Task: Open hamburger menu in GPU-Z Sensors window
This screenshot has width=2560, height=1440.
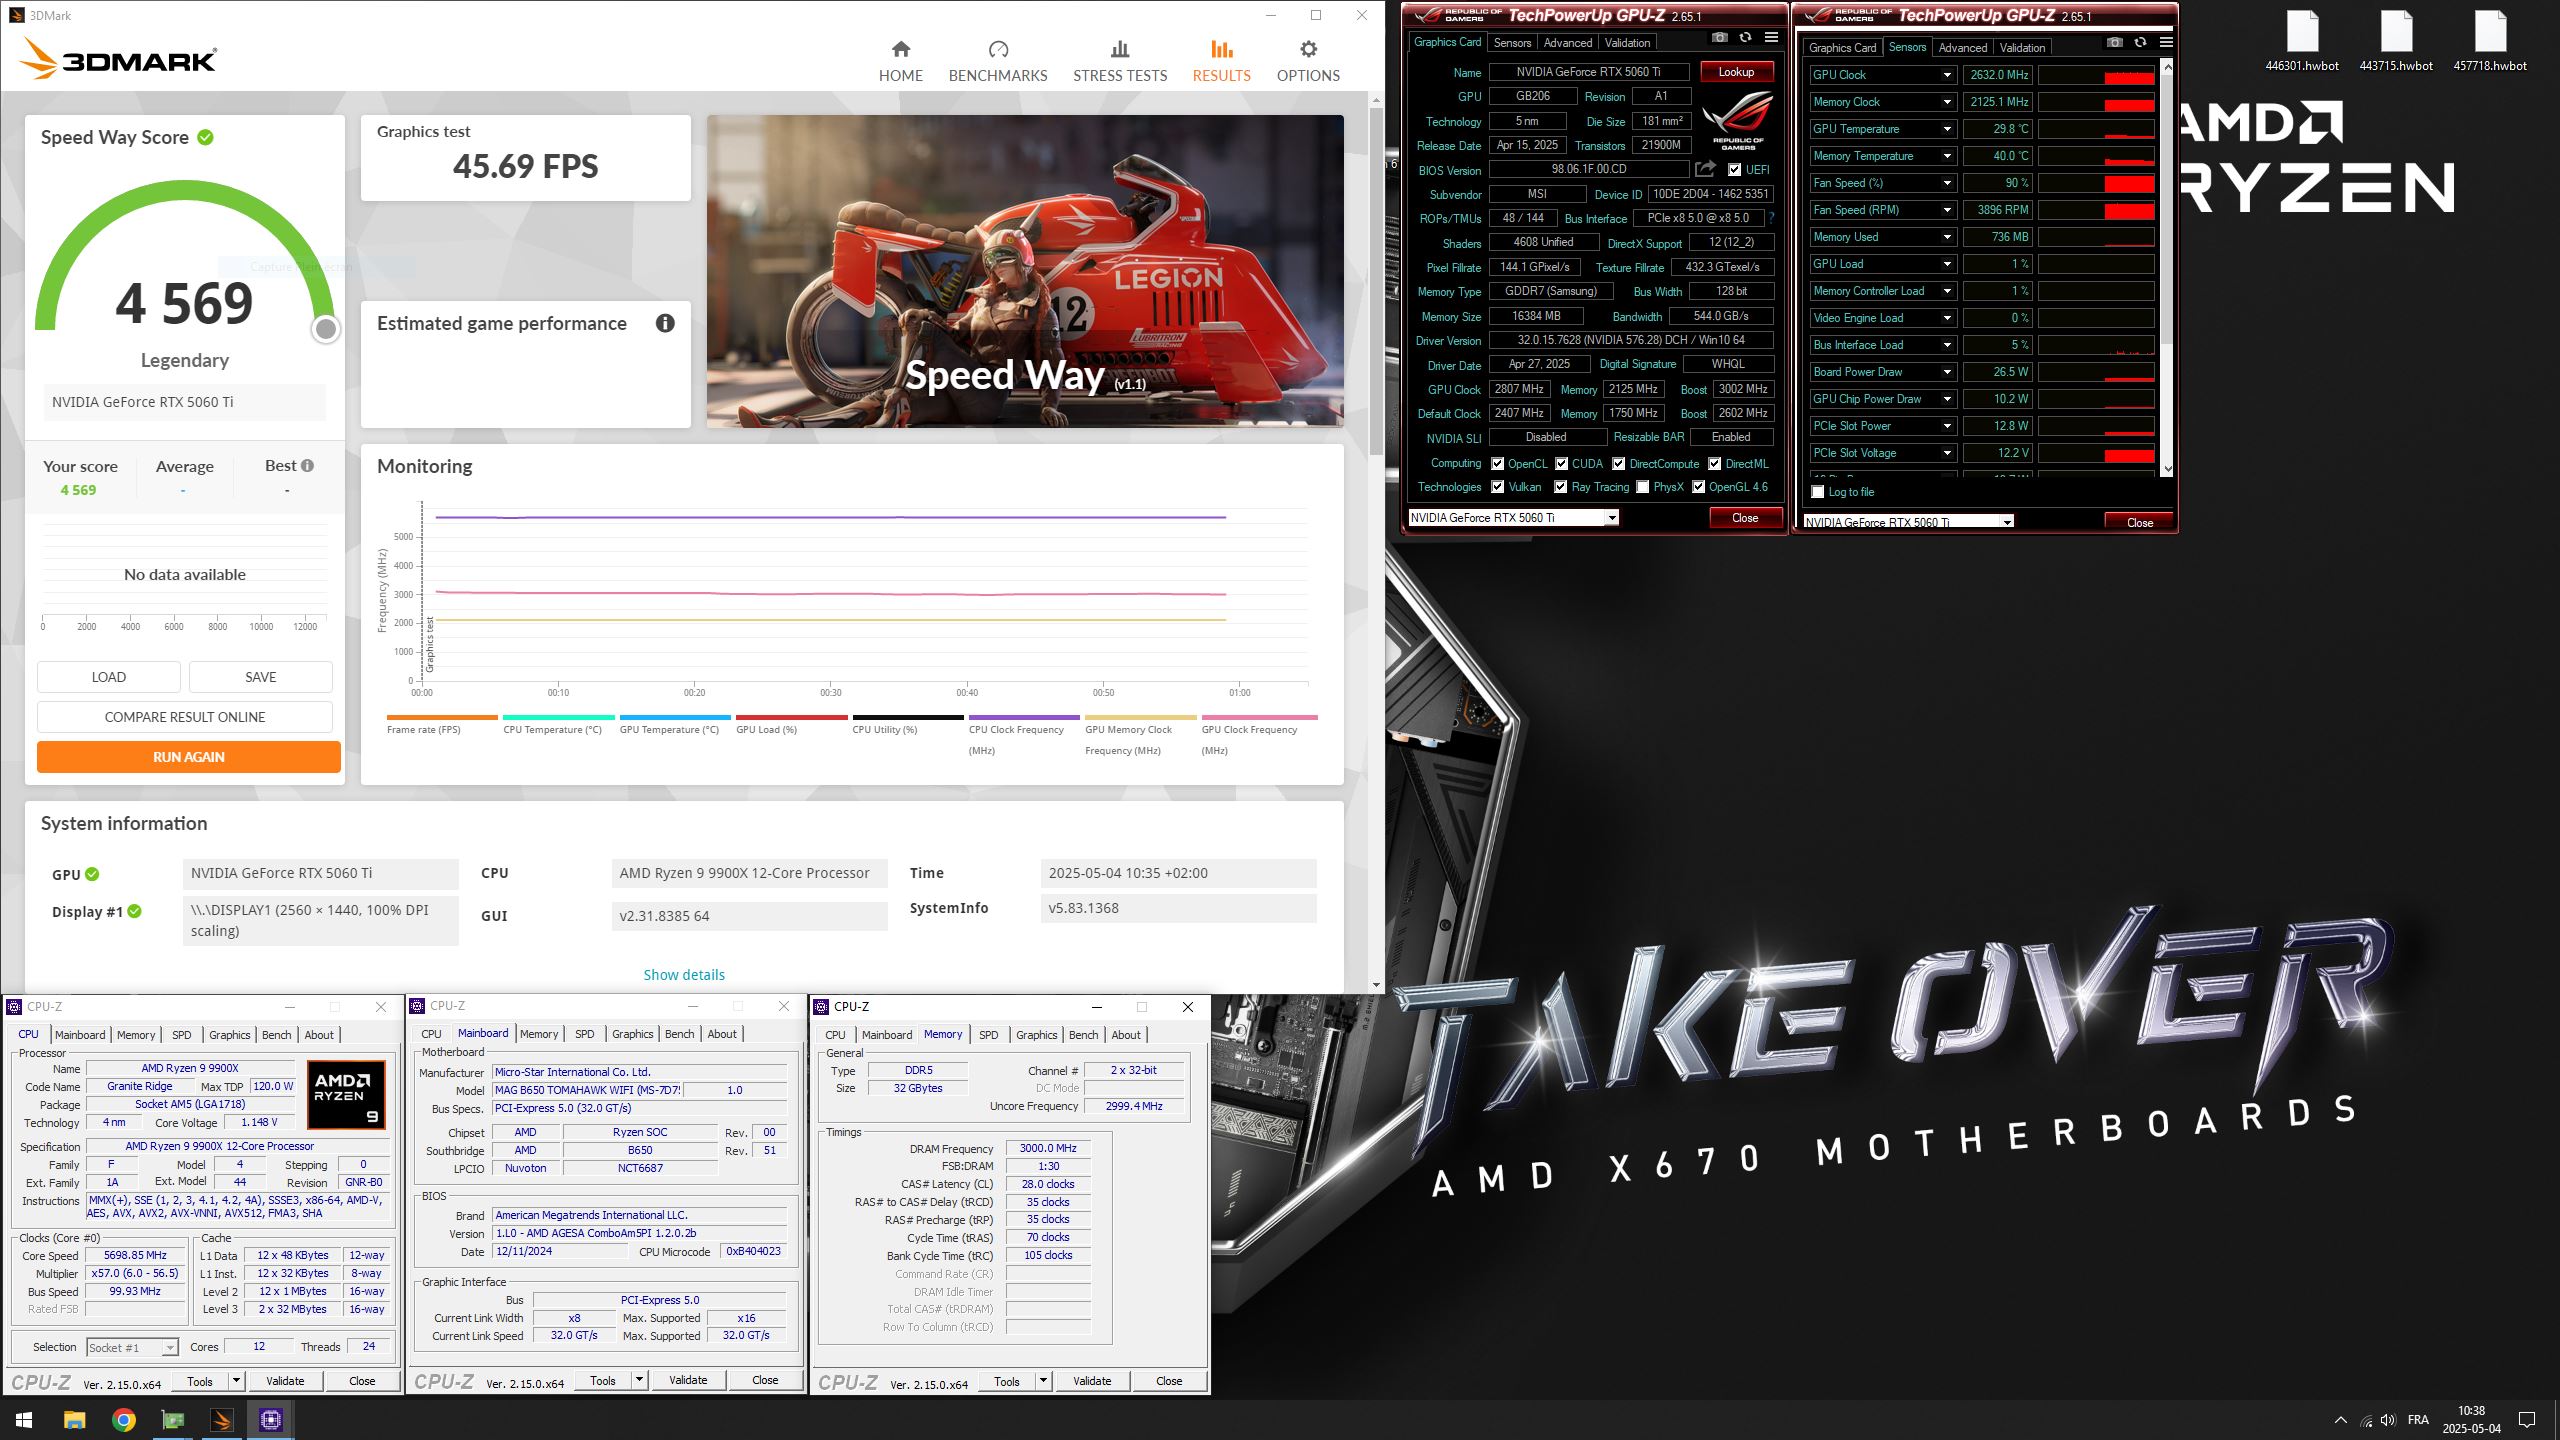Action: point(2166,42)
